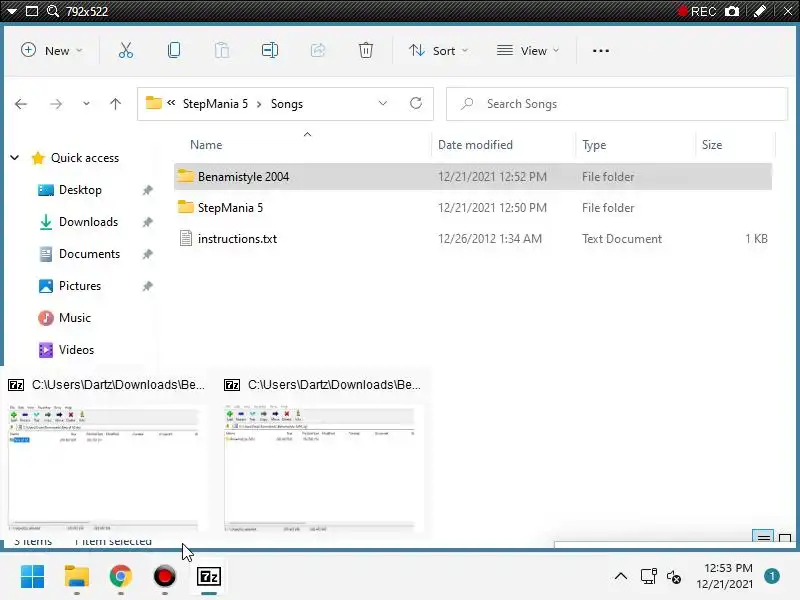The height and width of the screenshot is (600, 800).
Task: Open the Sort options dropdown
Action: coord(438,51)
